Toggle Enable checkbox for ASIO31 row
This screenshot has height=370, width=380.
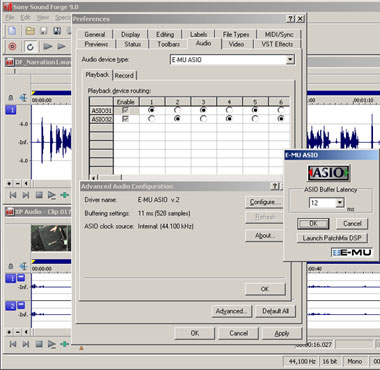point(126,110)
